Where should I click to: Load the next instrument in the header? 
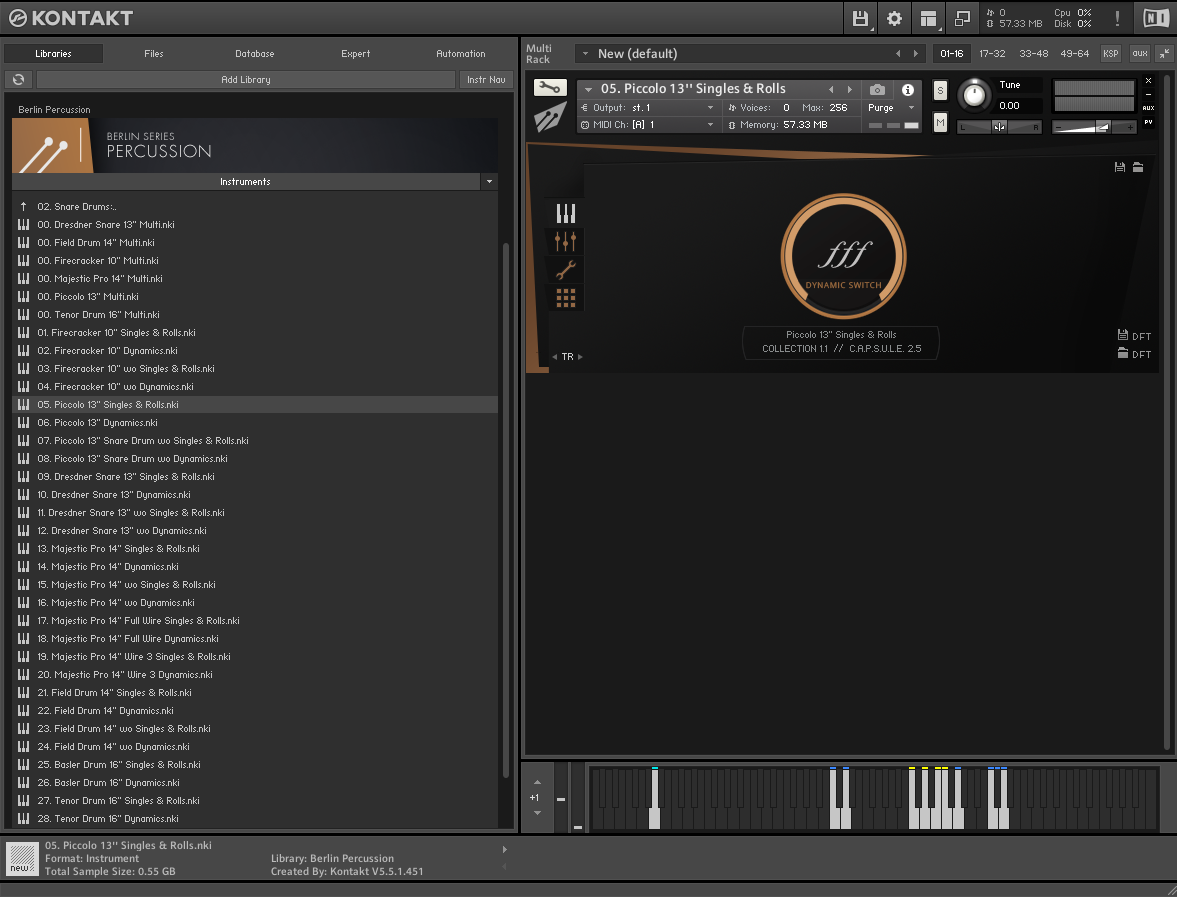(x=850, y=89)
